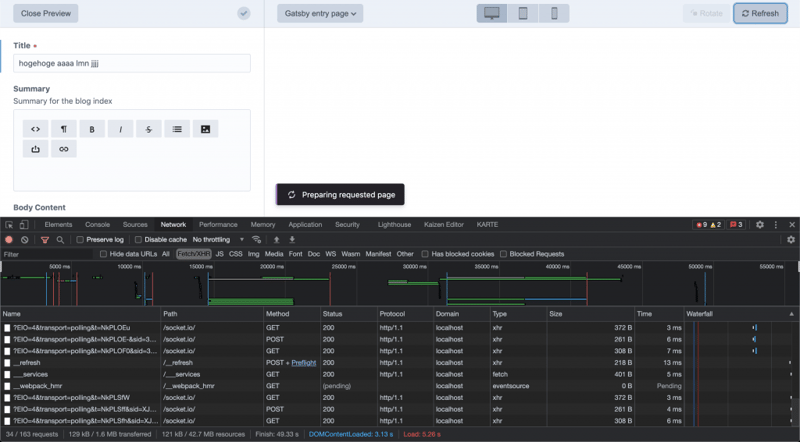Click into the Title text field
Image resolution: width=800 pixels, height=442 pixels.
131,63
